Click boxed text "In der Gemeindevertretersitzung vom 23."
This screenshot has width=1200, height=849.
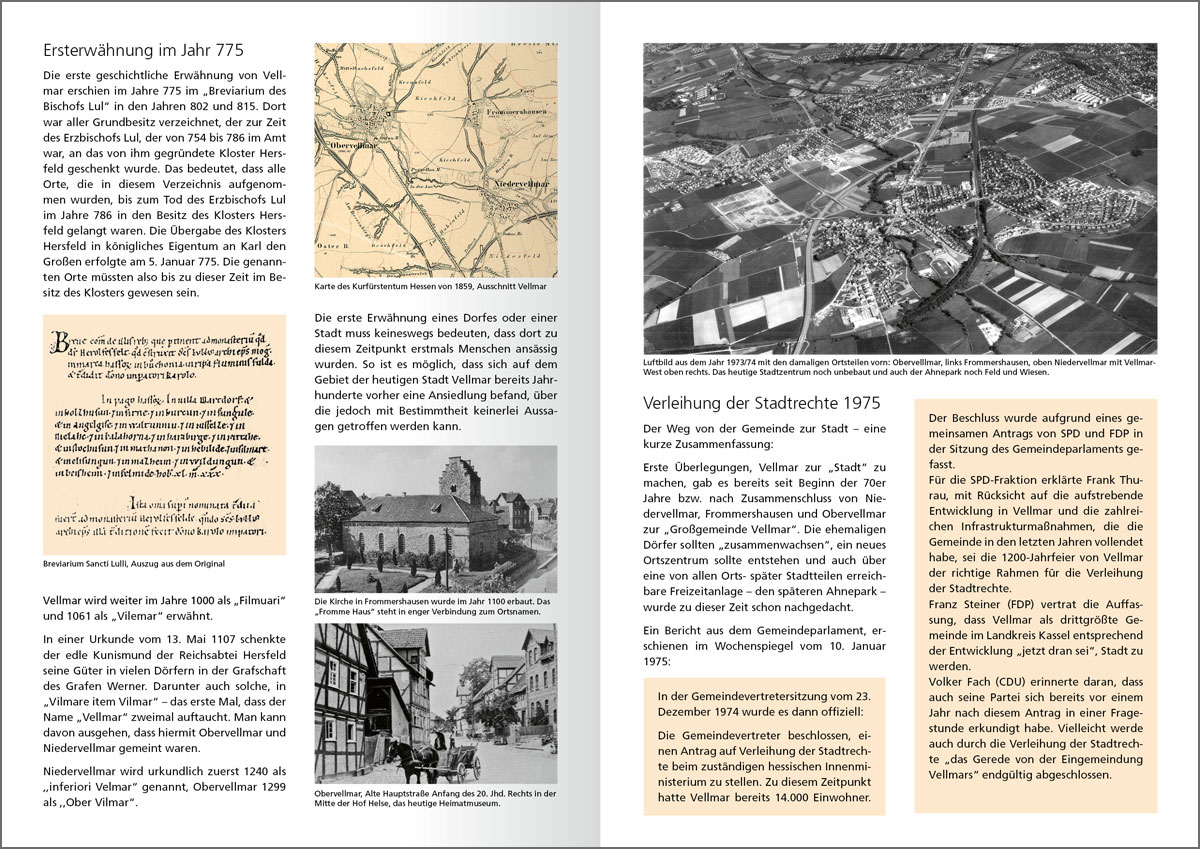[x=765, y=704]
